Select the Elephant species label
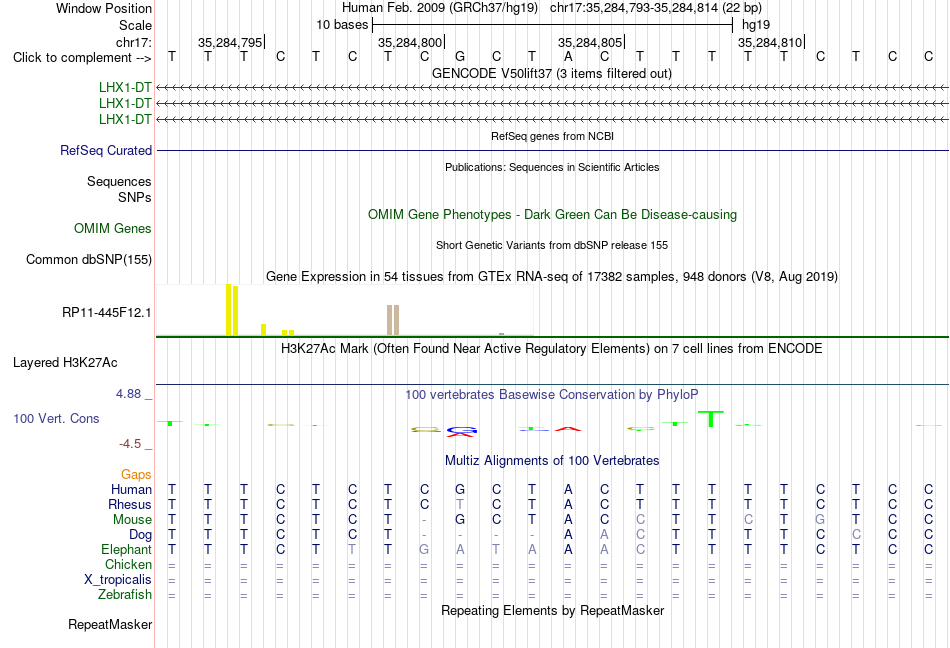The width and height of the screenshot is (950, 648). click(126, 549)
